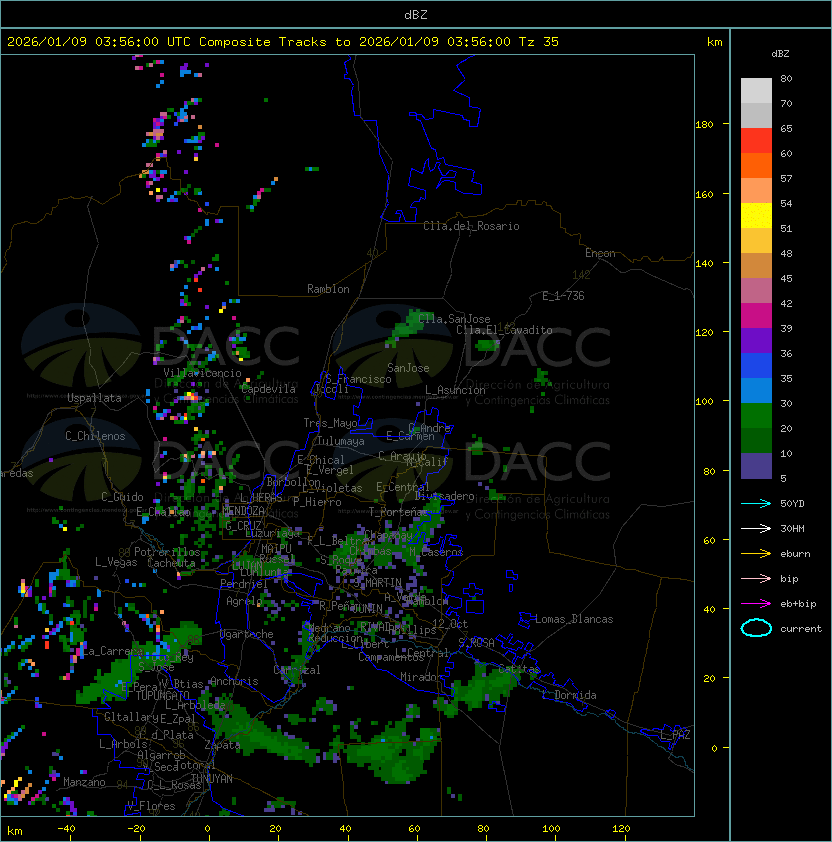Click the 'Lomas_Blancas' map label
This screenshot has width=832, height=842.
[574, 619]
